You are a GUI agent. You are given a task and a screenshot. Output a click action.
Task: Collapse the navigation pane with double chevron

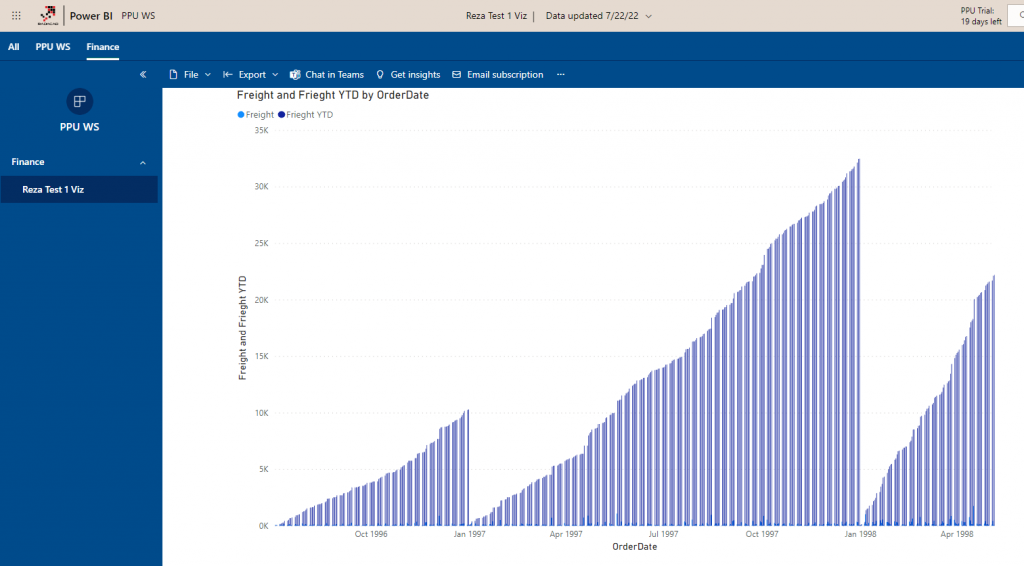[x=143, y=74]
